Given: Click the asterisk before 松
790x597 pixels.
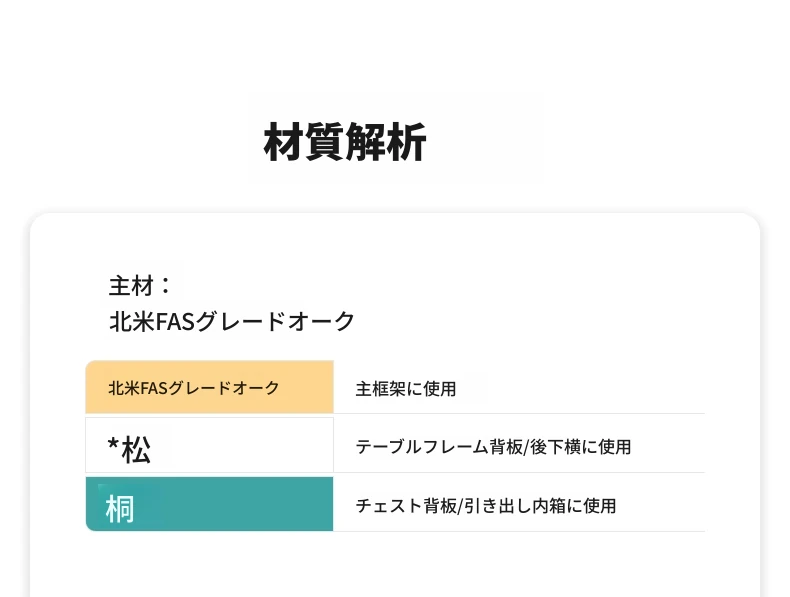Looking at the screenshot, I should (113, 445).
